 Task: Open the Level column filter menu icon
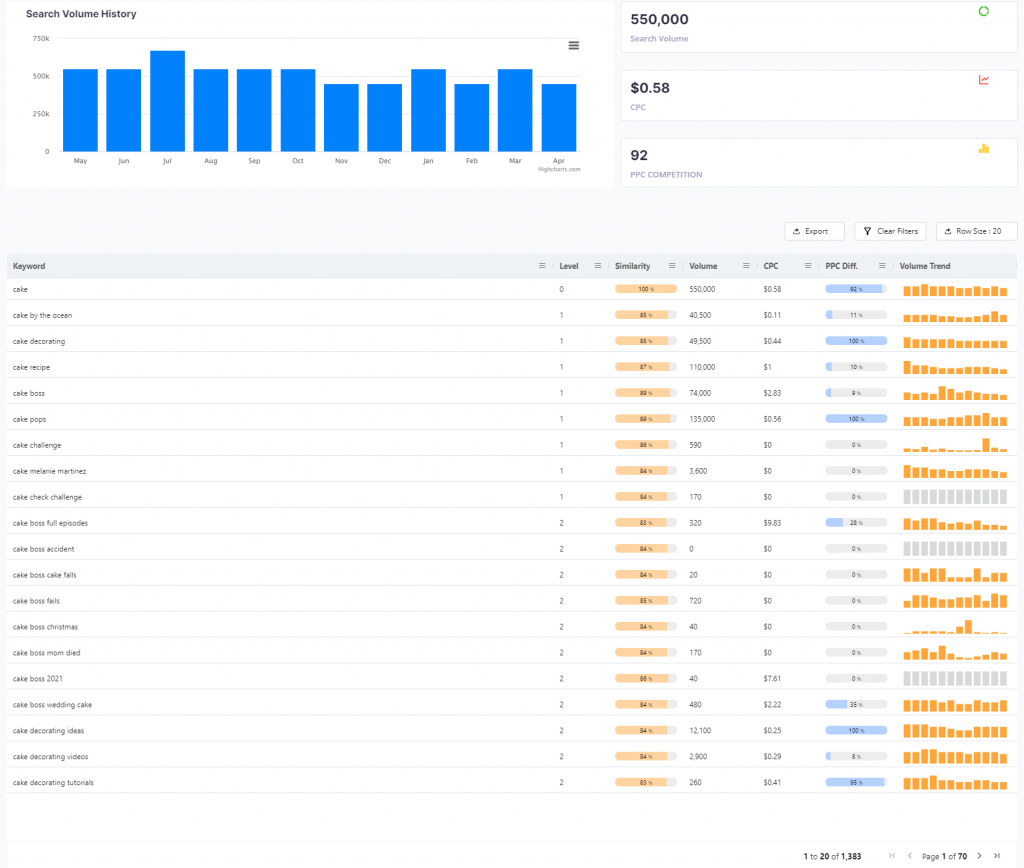coord(598,266)
